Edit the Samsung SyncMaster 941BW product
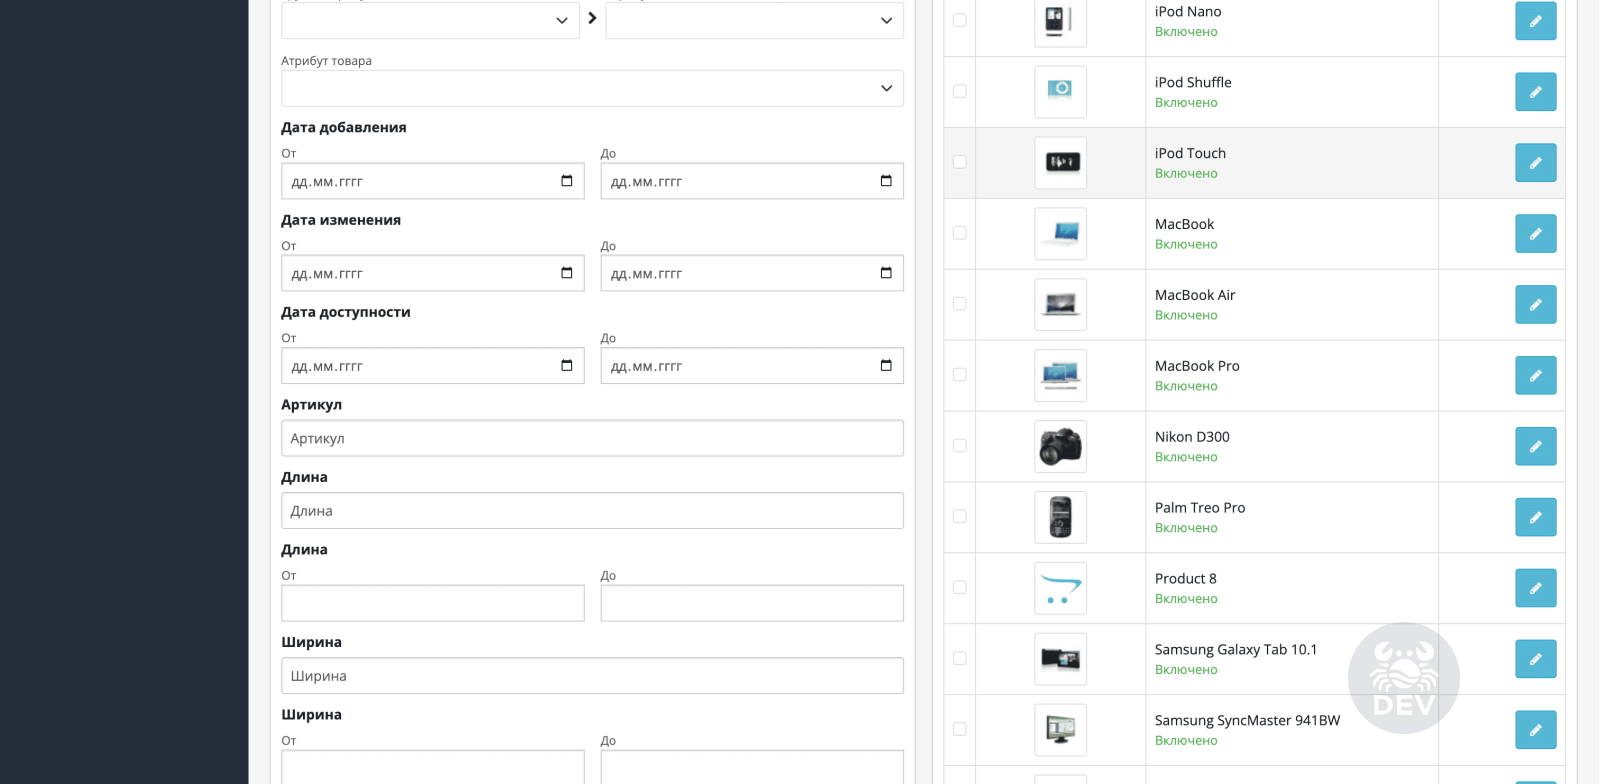The image size is (1600, 784). coord(1535,731)
